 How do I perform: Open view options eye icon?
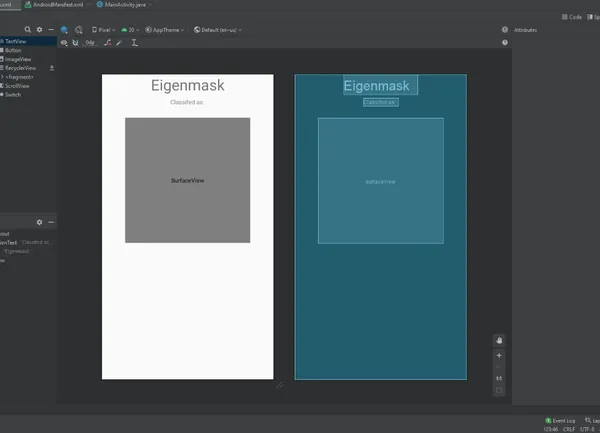tap(64, 43)
